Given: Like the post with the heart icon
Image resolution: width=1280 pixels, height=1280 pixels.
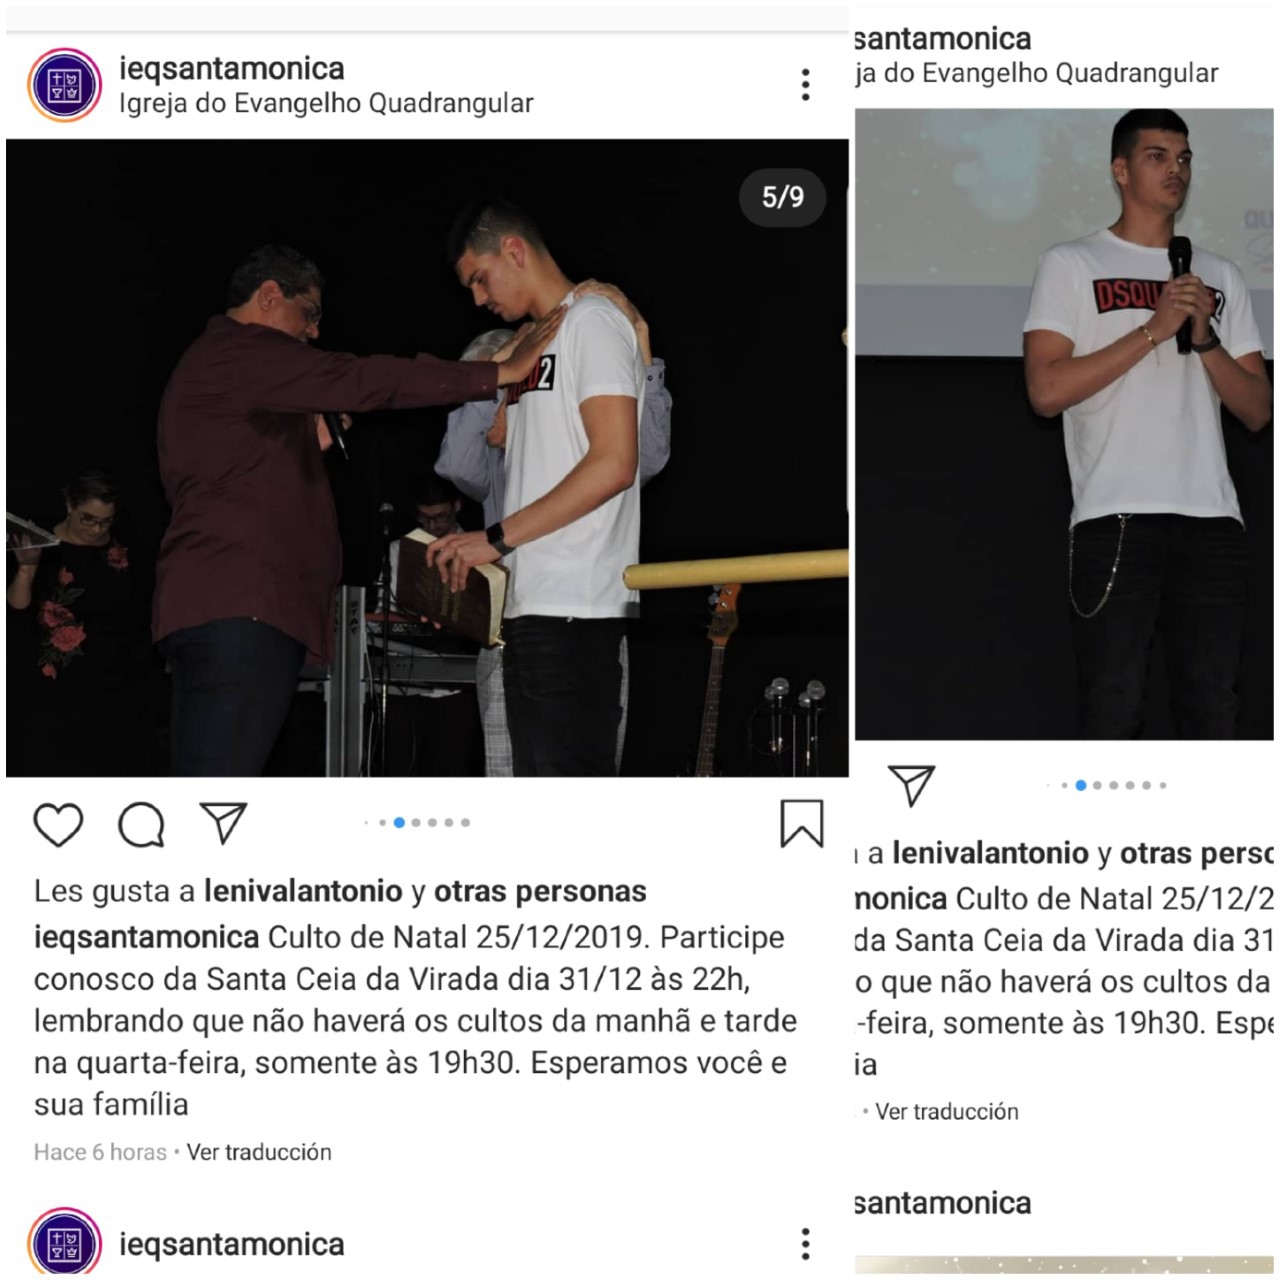Looking at the screenshot, I should click(x=58, y=825).
